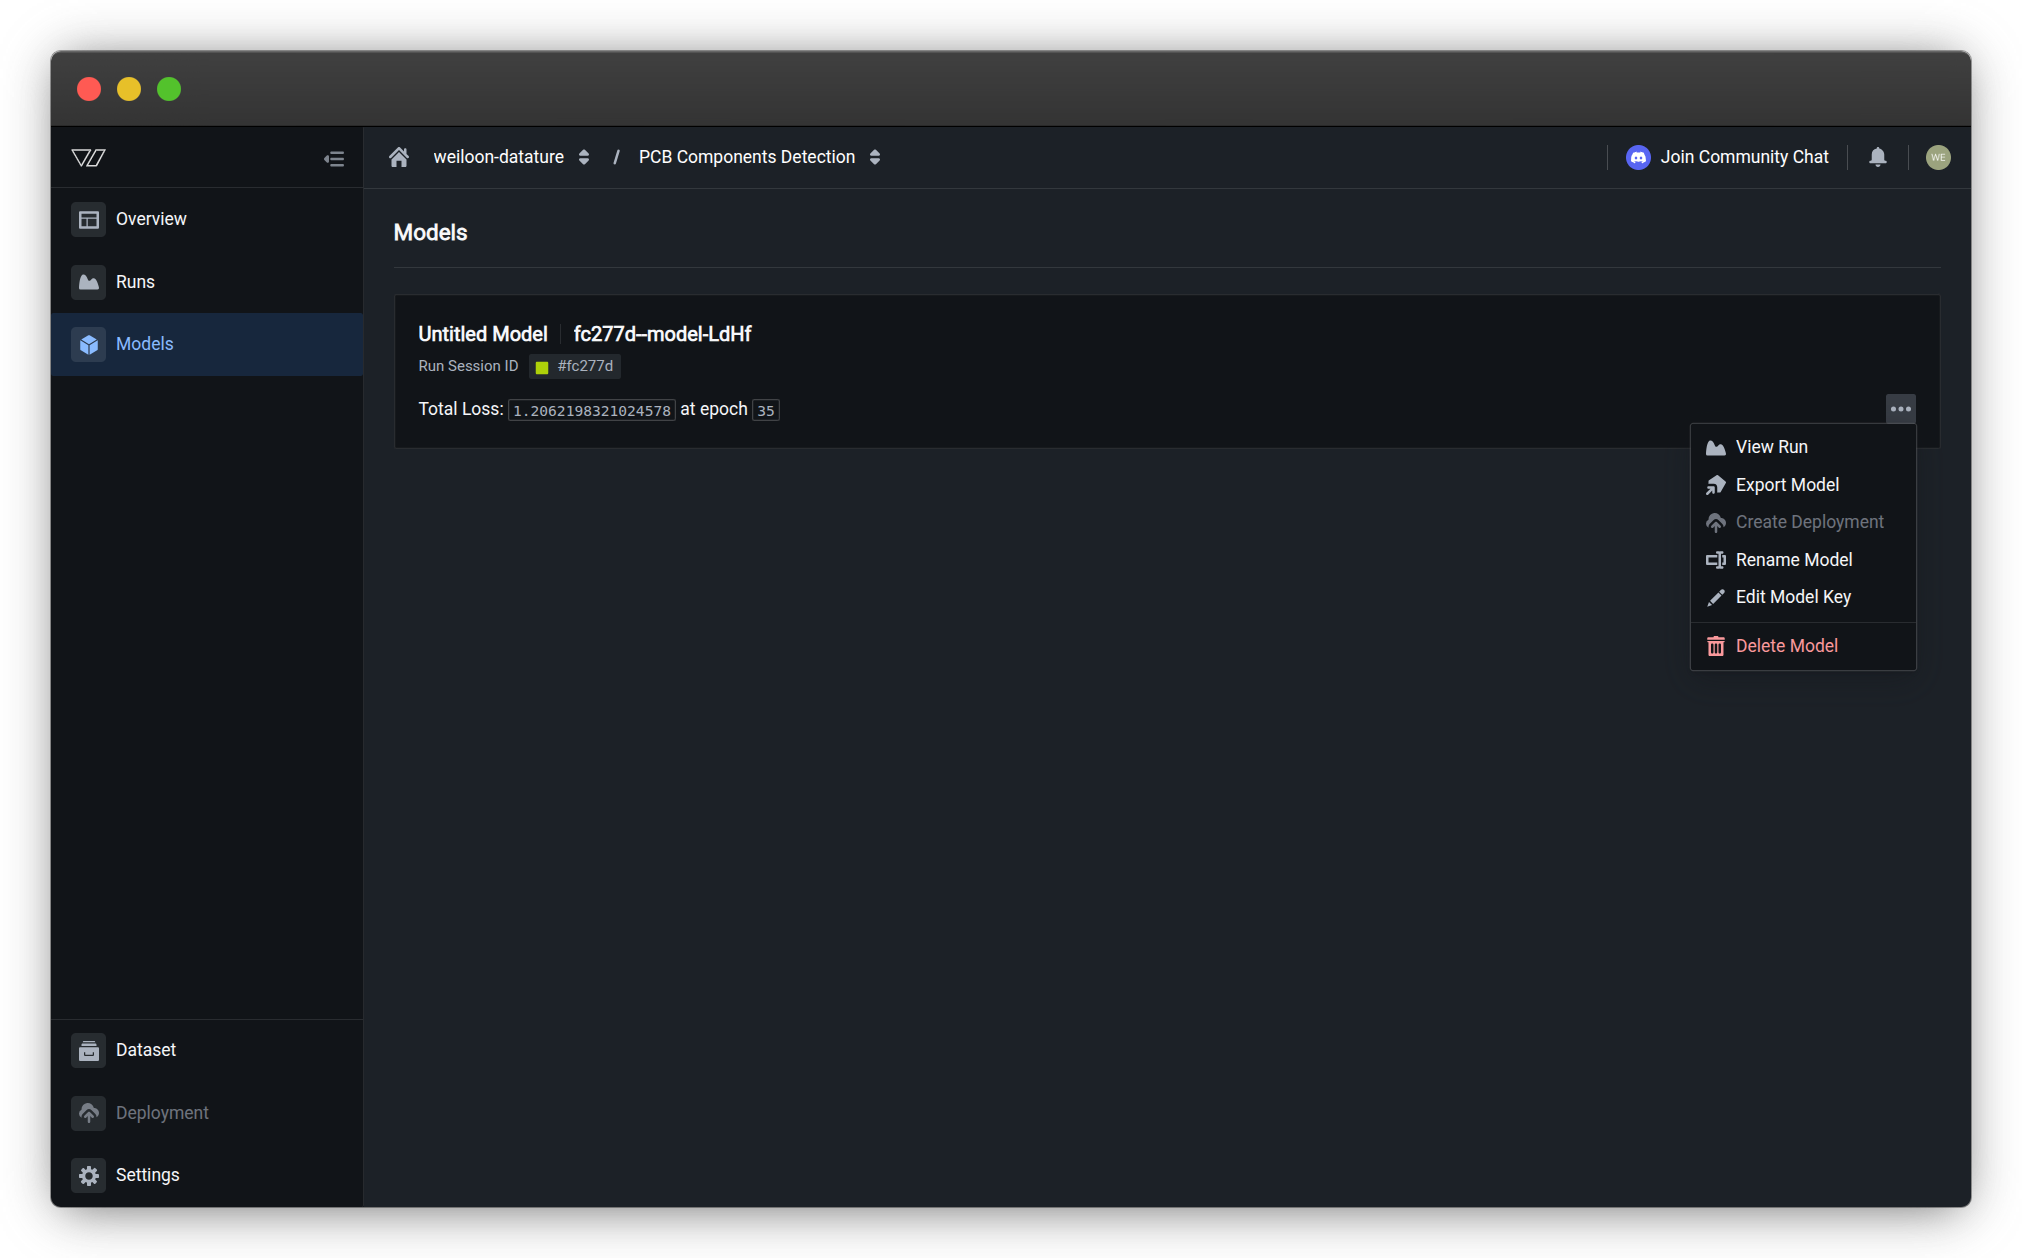Viewport: 2022px width, 1258px height.
Task: Select Rename Model option
Action: click(1793, 560)
